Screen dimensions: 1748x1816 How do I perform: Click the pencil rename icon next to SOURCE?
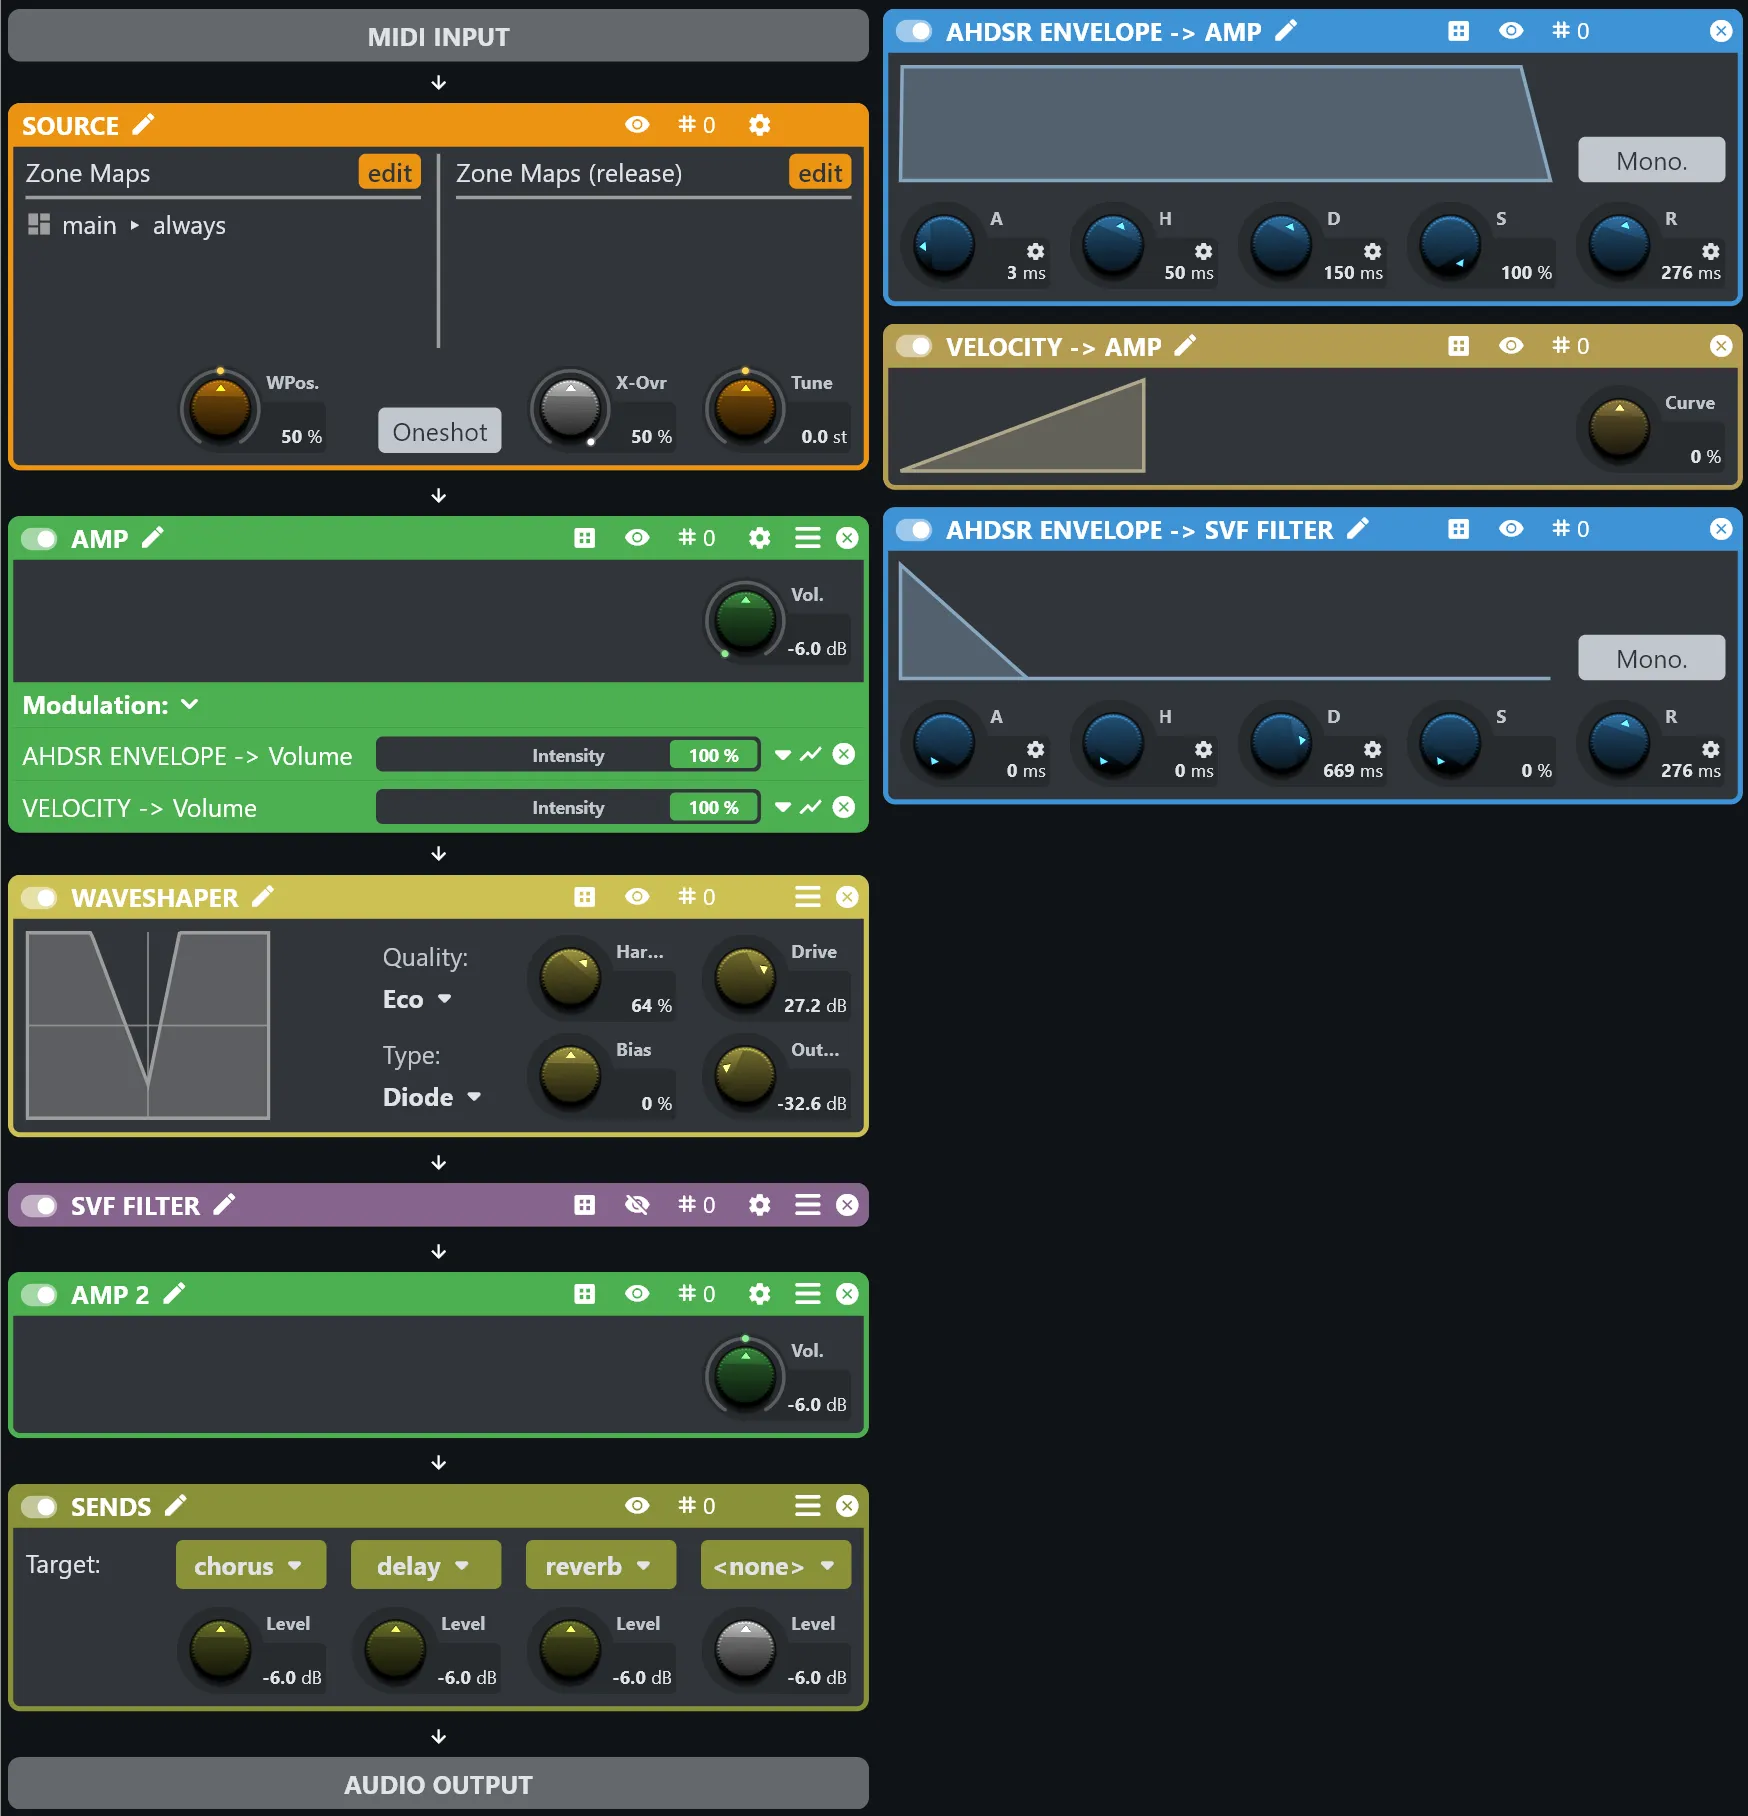click(x=144, y=124)
